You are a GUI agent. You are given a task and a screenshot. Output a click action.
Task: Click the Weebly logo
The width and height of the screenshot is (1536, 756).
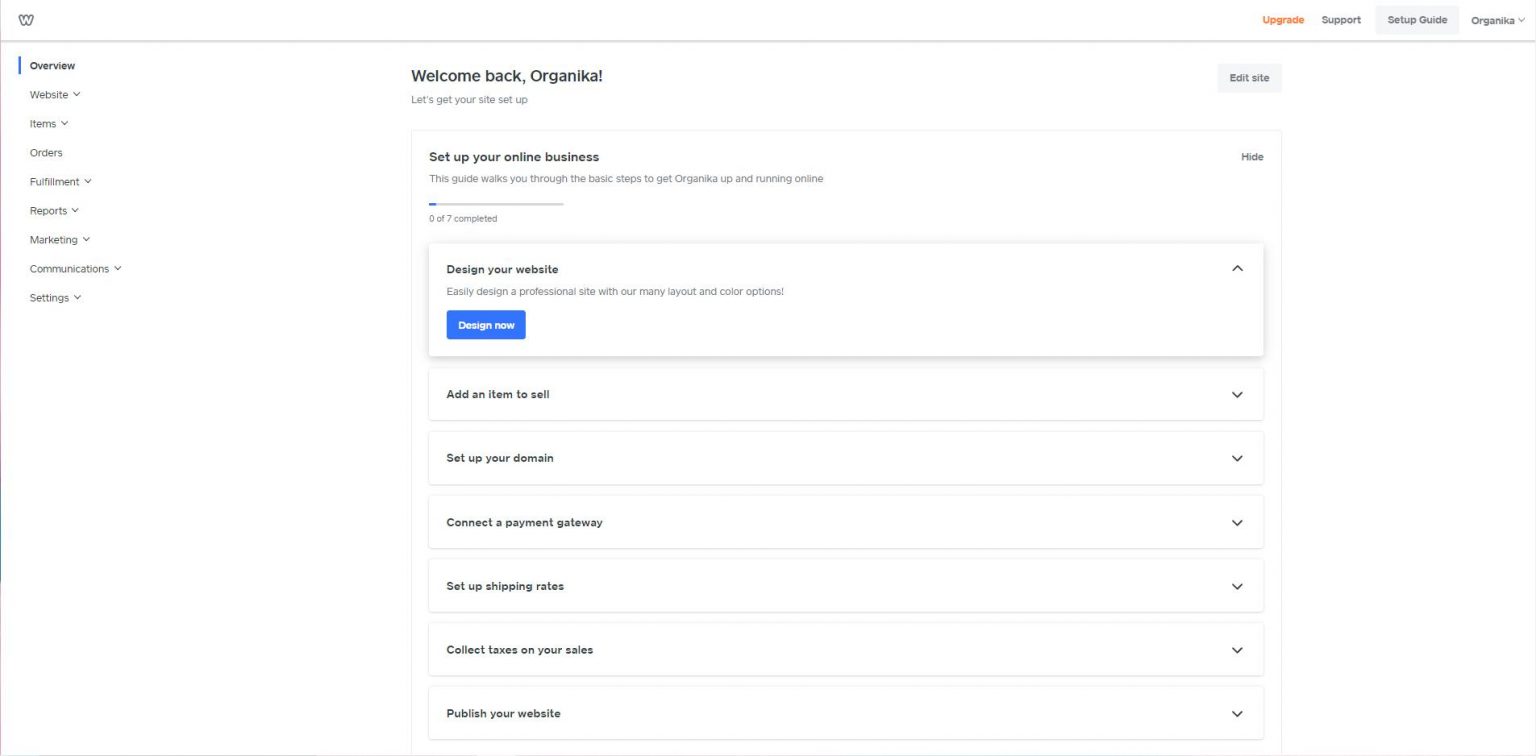coord(25,19)
